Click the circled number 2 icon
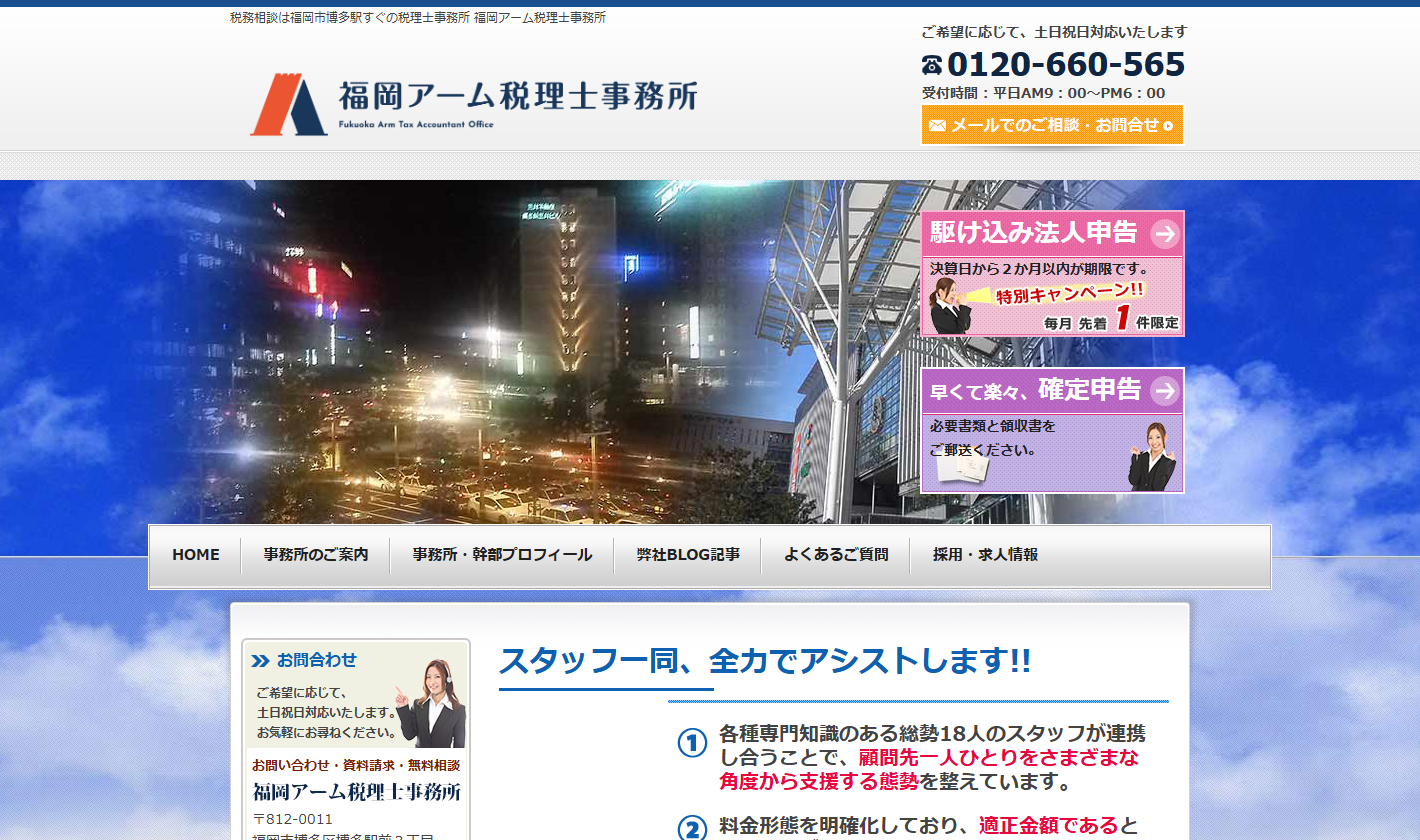Screen dimensions: 1420x840 coord(692,829)
